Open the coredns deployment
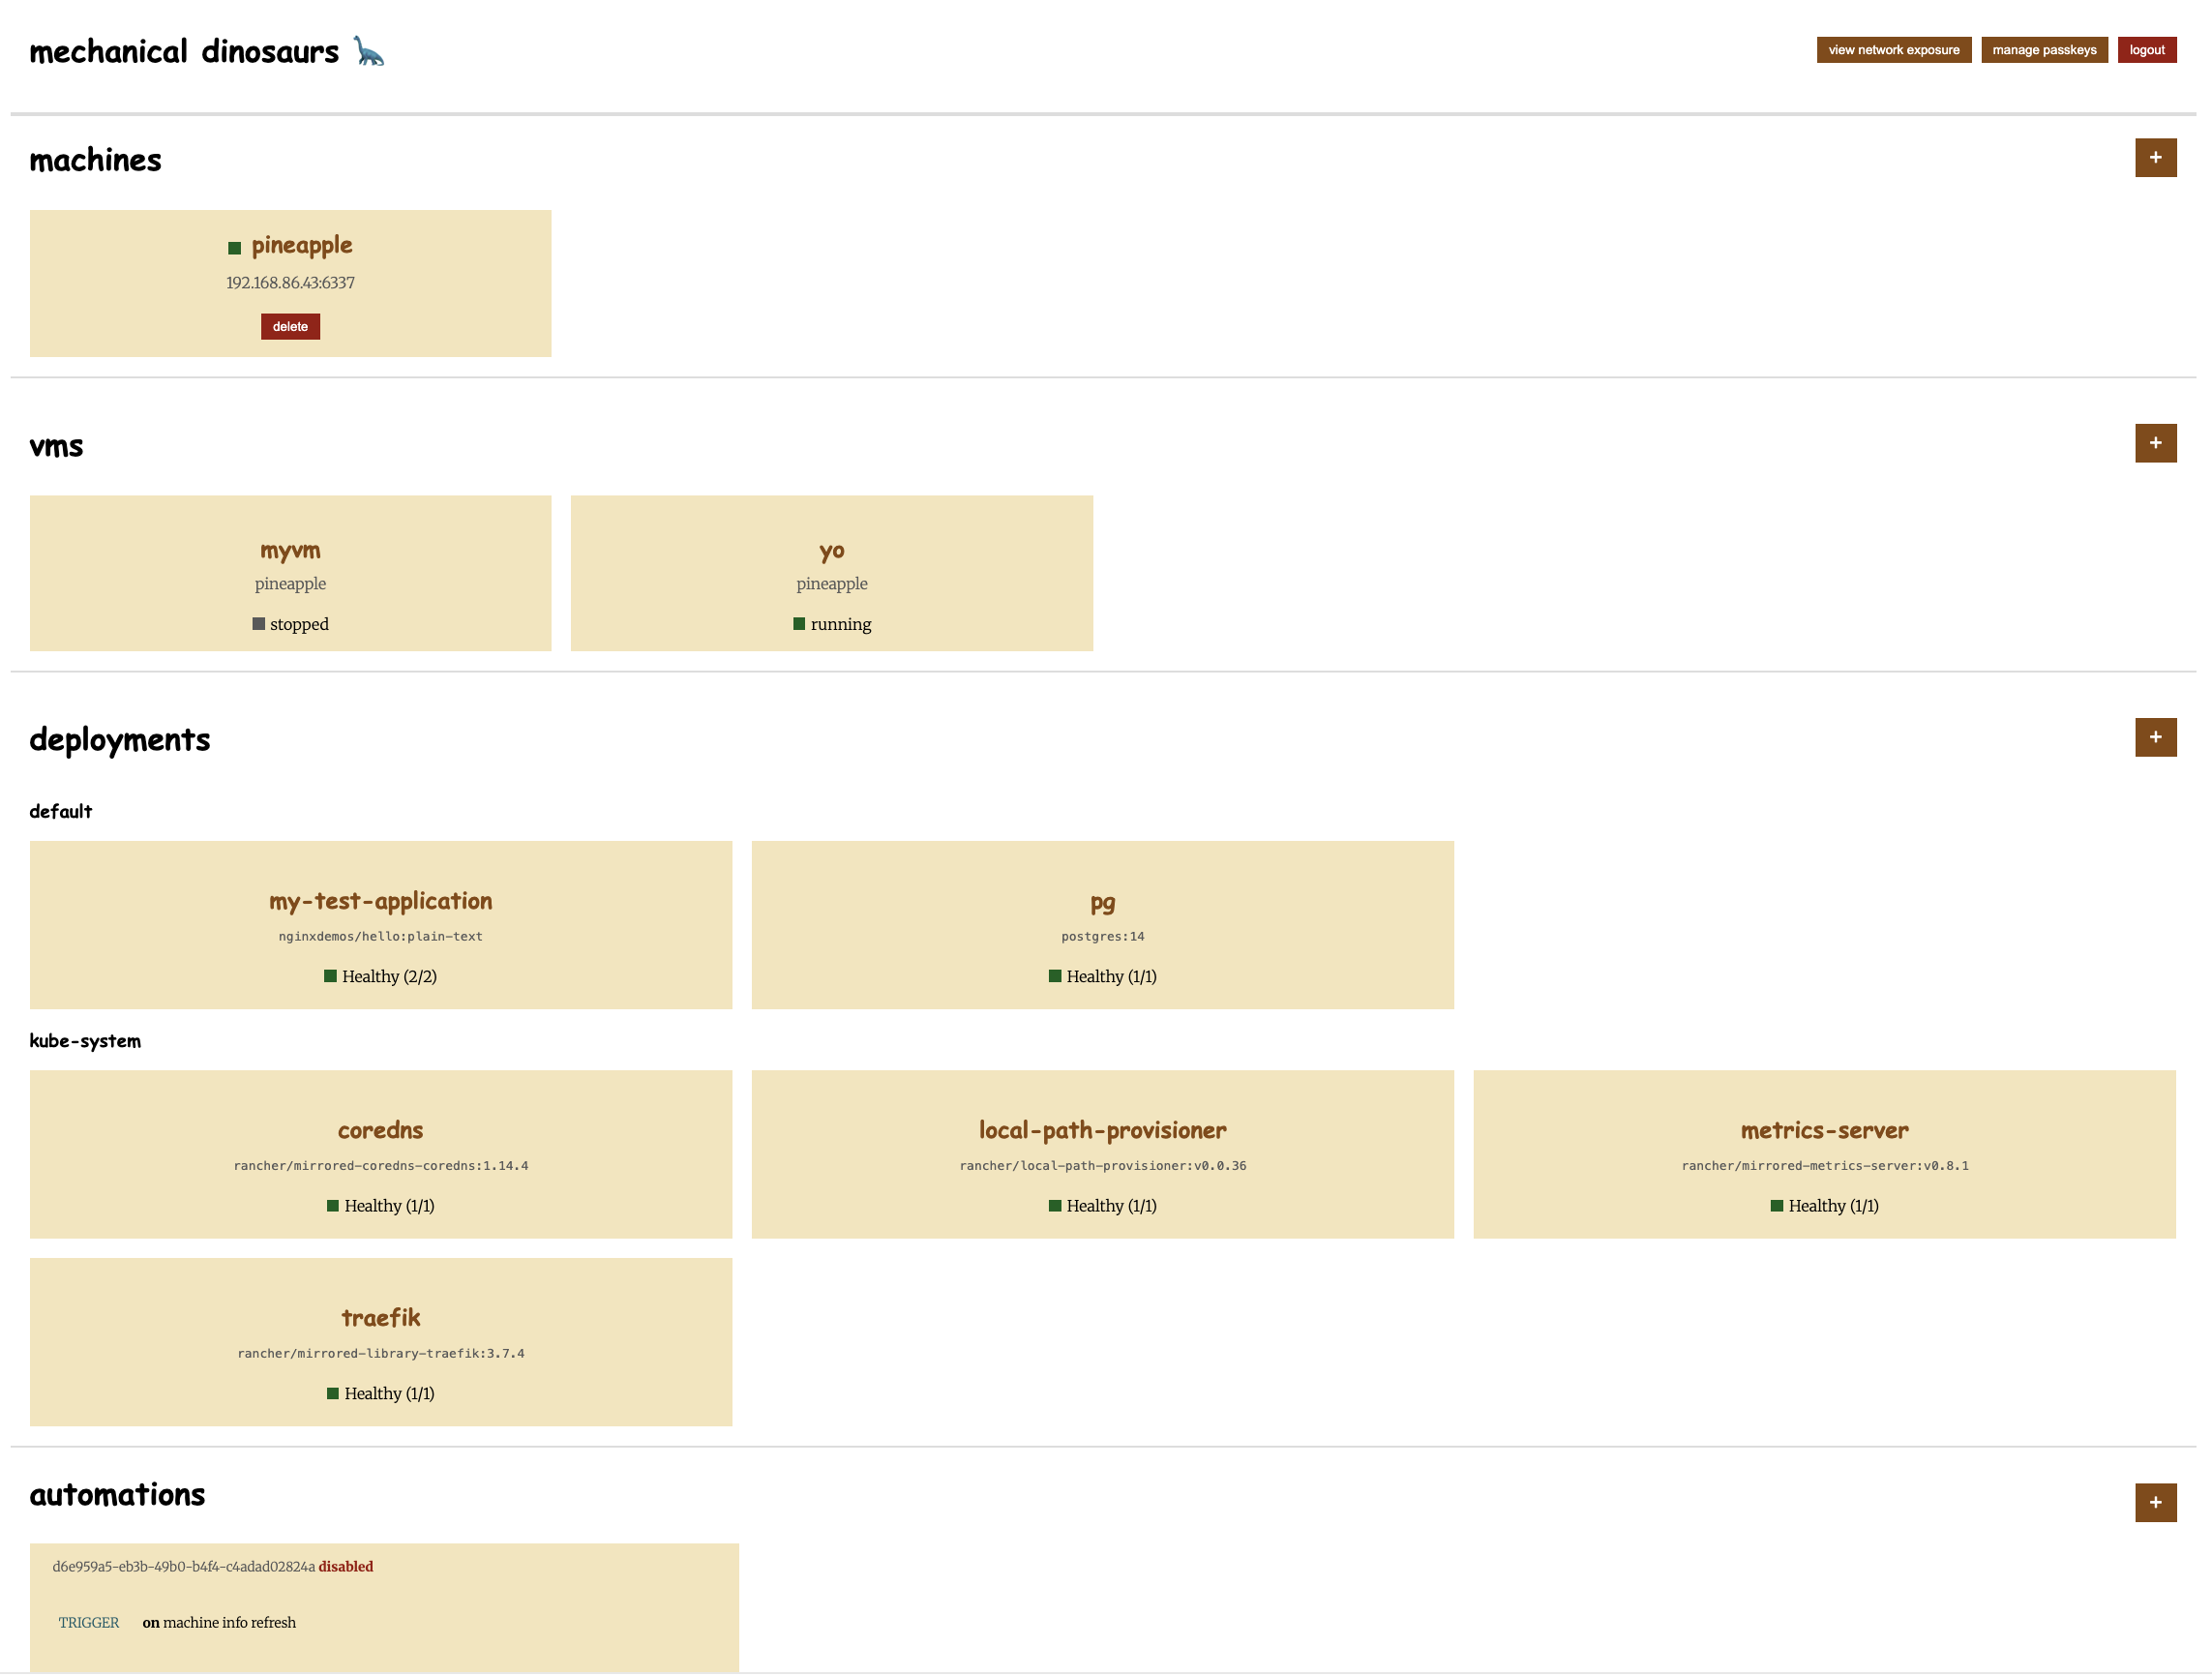2212x1676 pixels. click(381, 1131)
